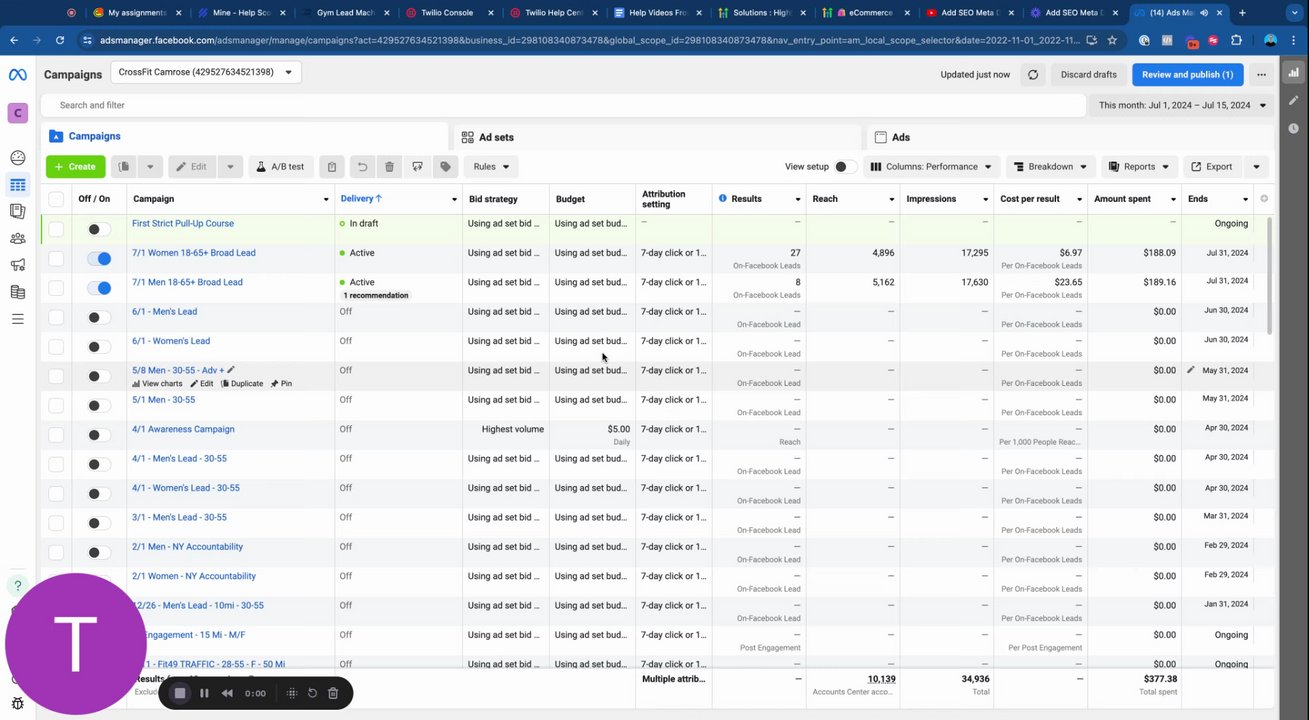Open the charts icon in right rail
1309x720 pixels.
pos(1294,72)
